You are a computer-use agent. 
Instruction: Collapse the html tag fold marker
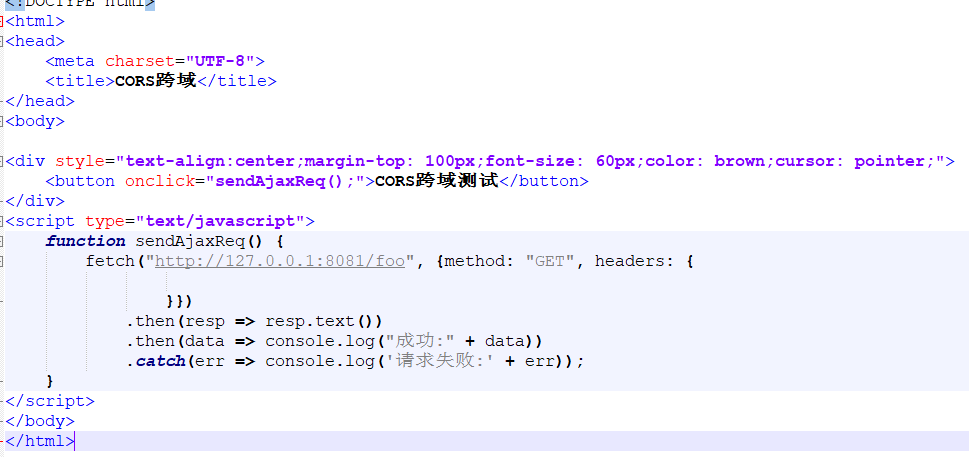tap(2, 21)
